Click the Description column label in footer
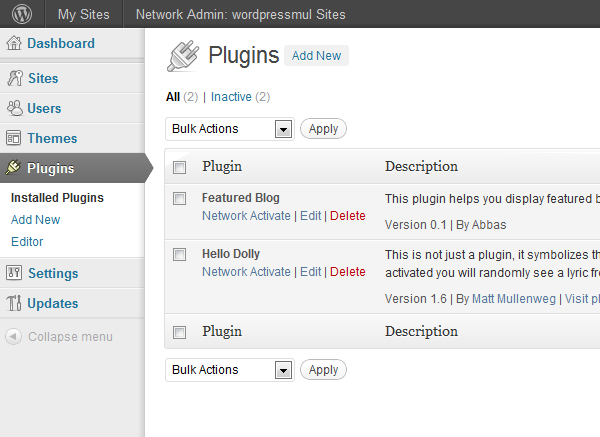The height and width of the screenshot is (437, 600). point(421,331)
